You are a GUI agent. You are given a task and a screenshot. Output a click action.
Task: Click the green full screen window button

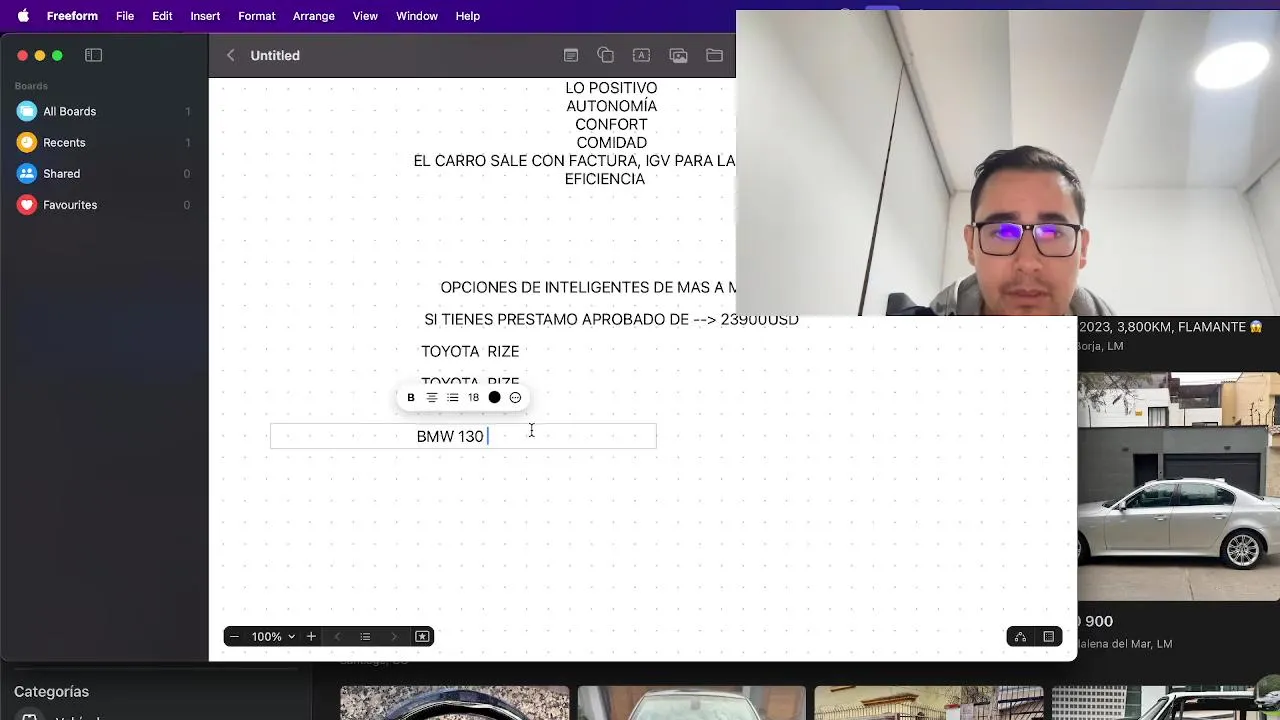58,56
